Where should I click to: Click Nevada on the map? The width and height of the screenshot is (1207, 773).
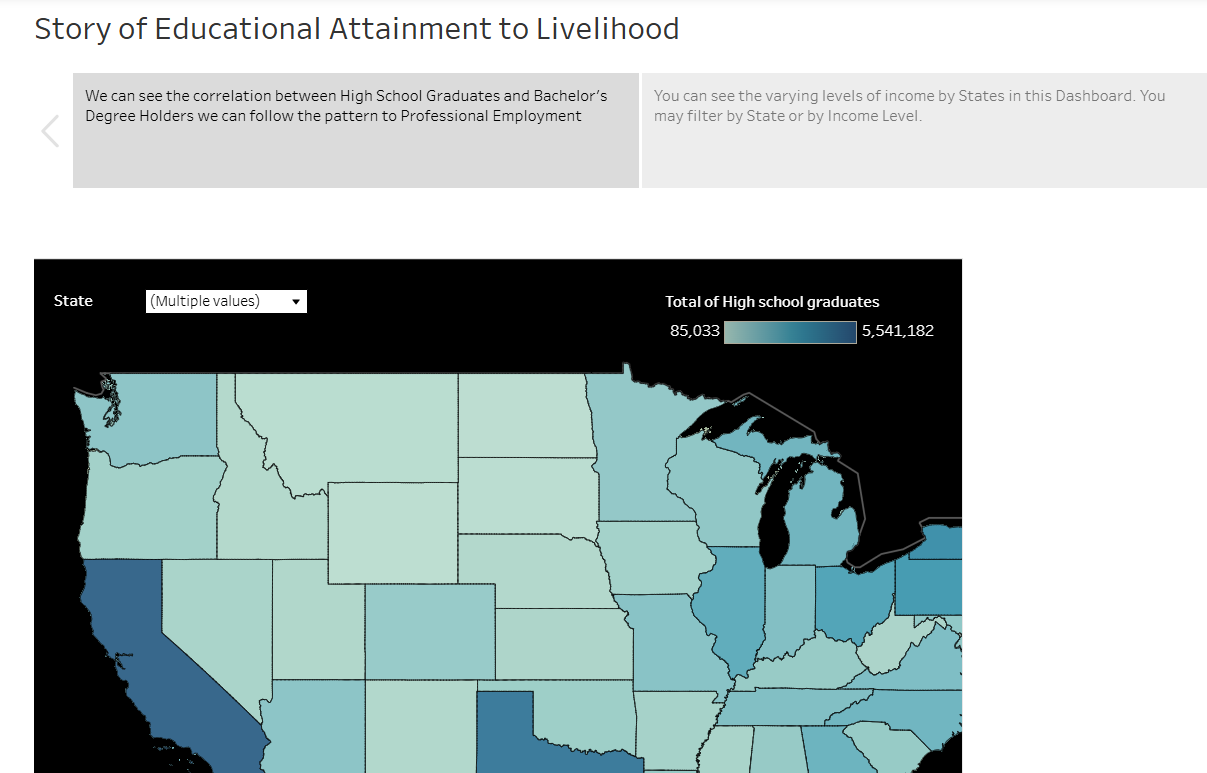coord(215,620)
